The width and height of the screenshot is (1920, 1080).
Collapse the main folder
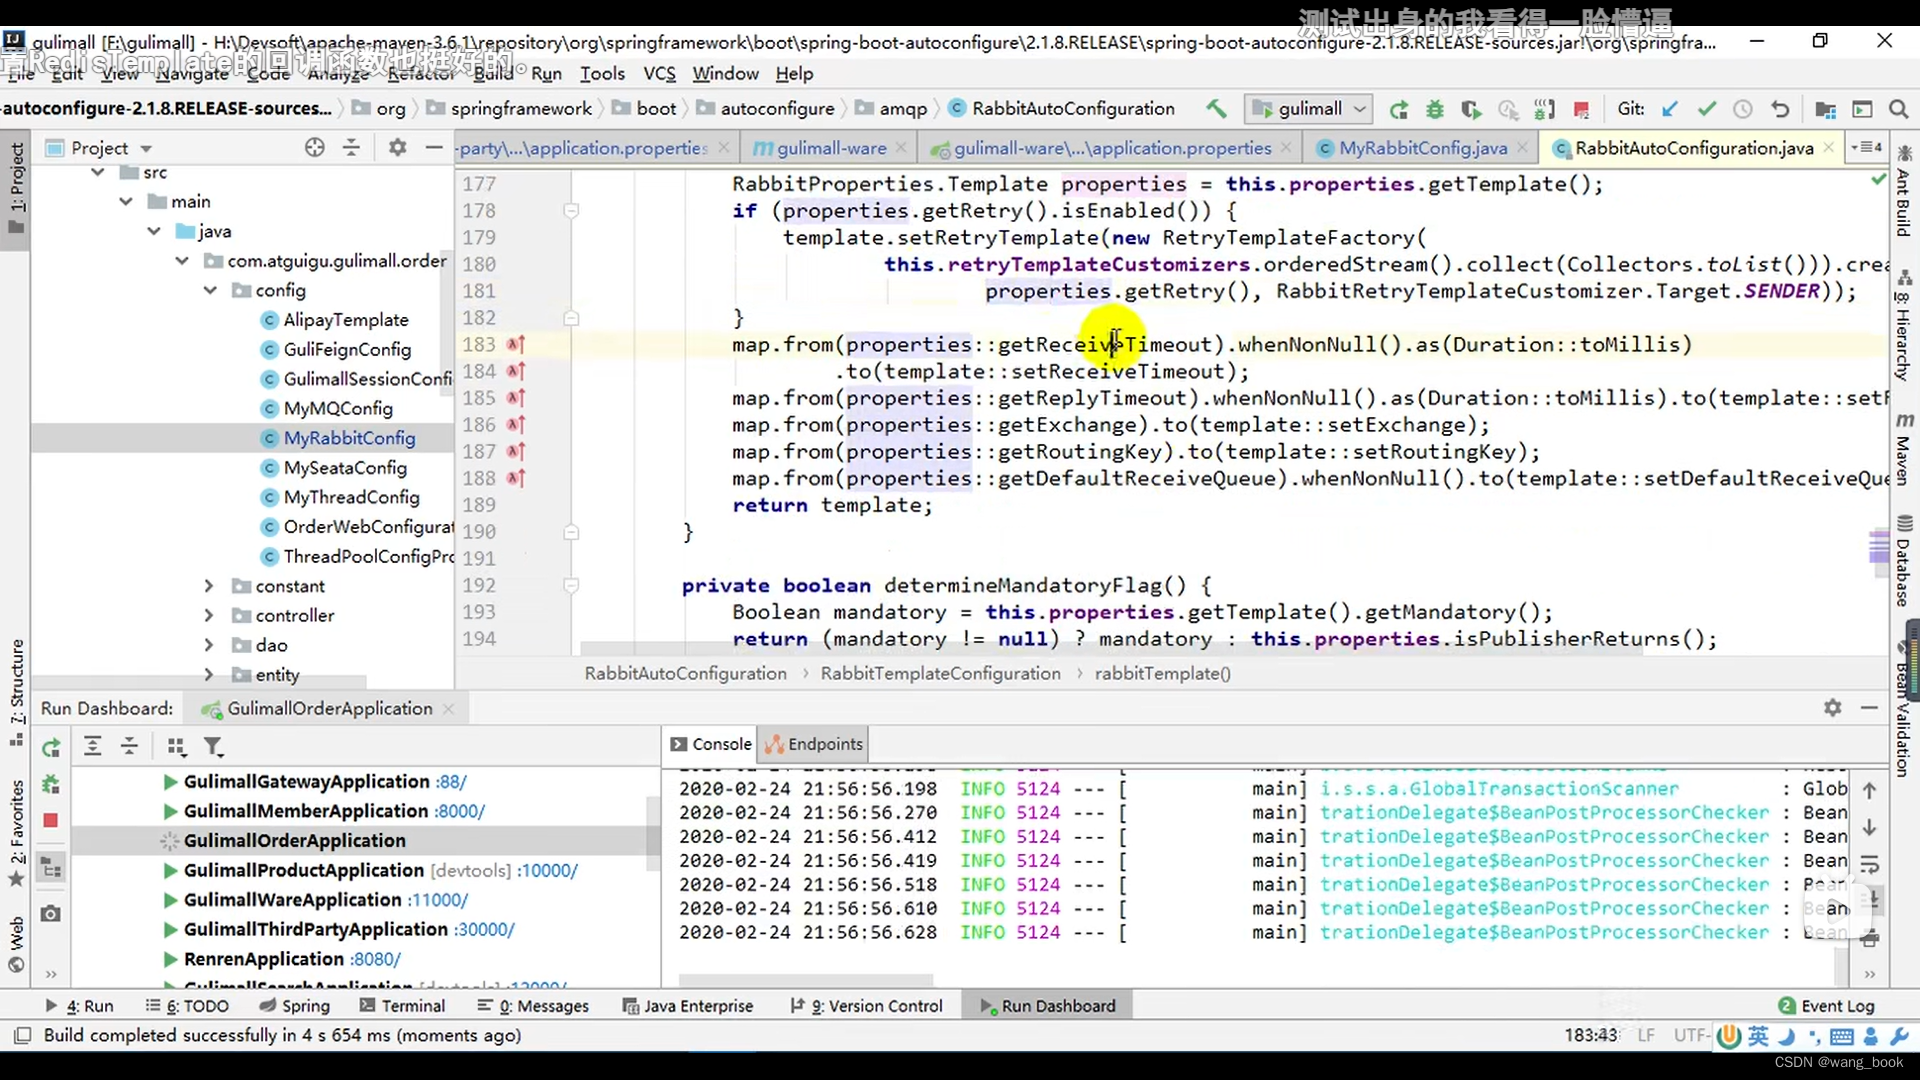[x=126, y=201]
